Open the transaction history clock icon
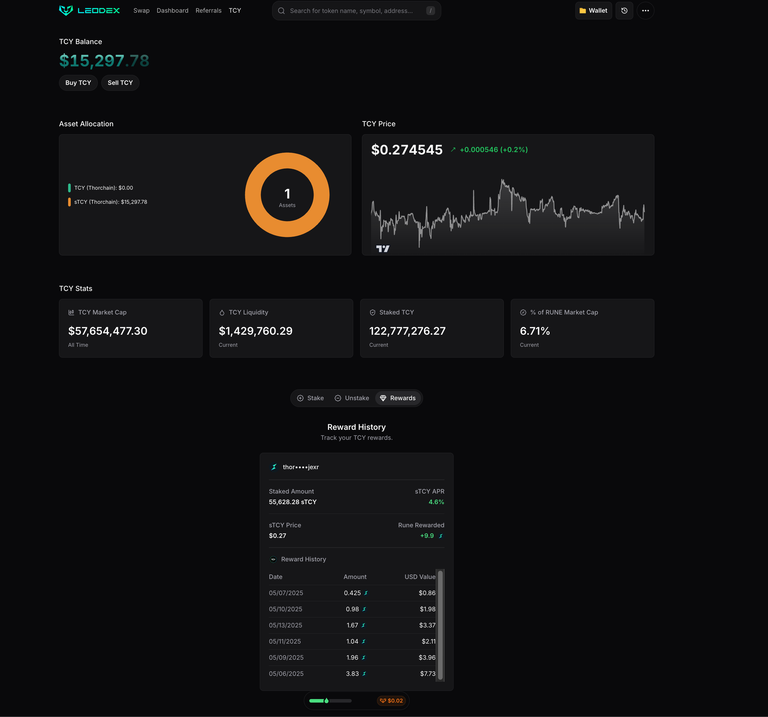The image size is (768, 717). pos(624,10)
